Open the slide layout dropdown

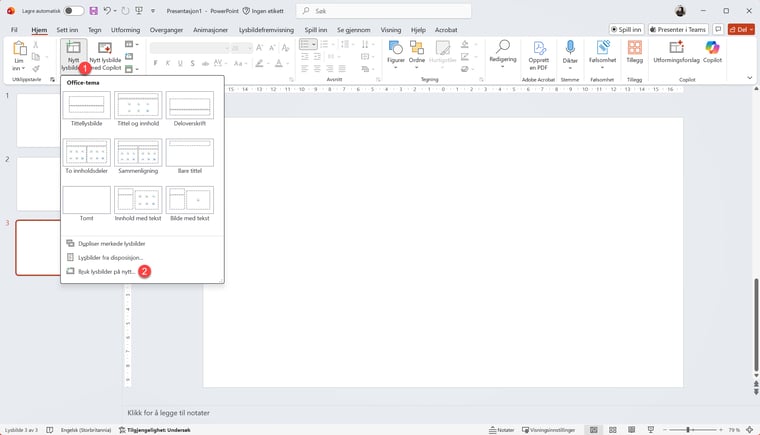pyautogui.click(x=131, y=44)
